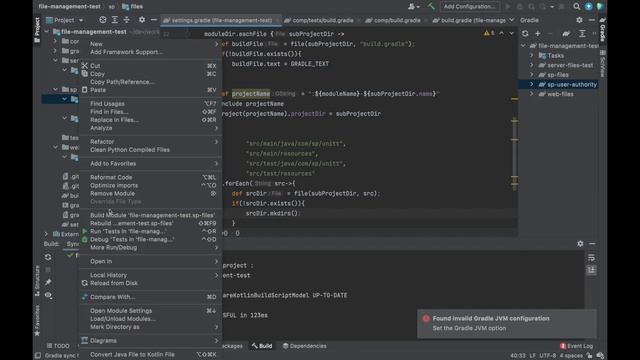Hide the Project tool window
Image resolution: width=640 pixels, height=360 pixels.
click(153, 20)
